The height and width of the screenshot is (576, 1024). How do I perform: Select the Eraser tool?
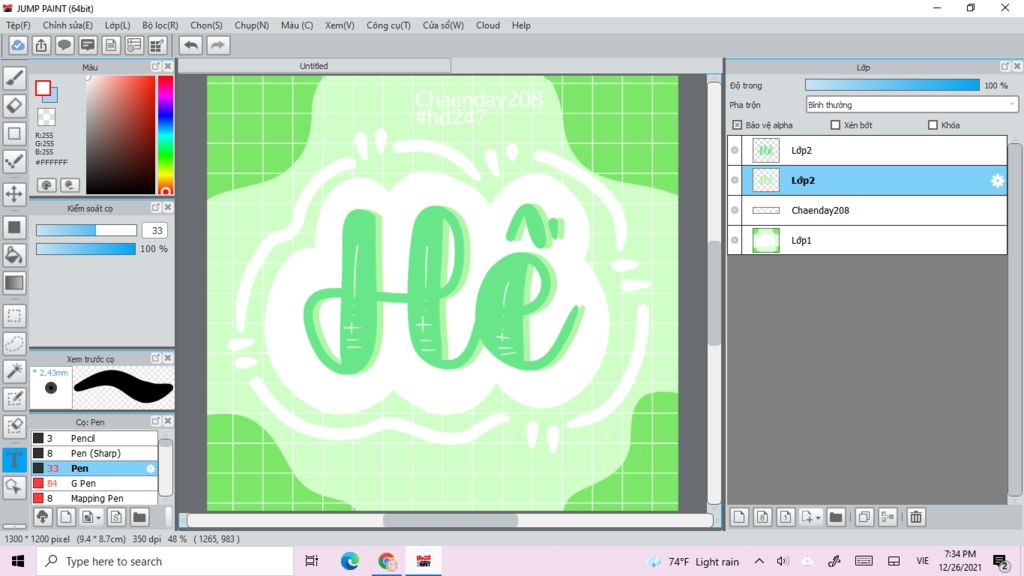tap(14, 105)
